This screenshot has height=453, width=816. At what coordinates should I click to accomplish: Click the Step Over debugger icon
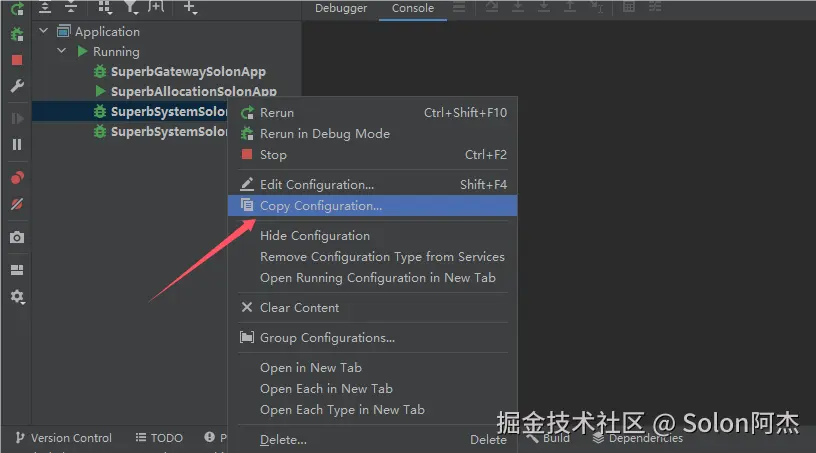pyautogui.click(x=492, y=7)
